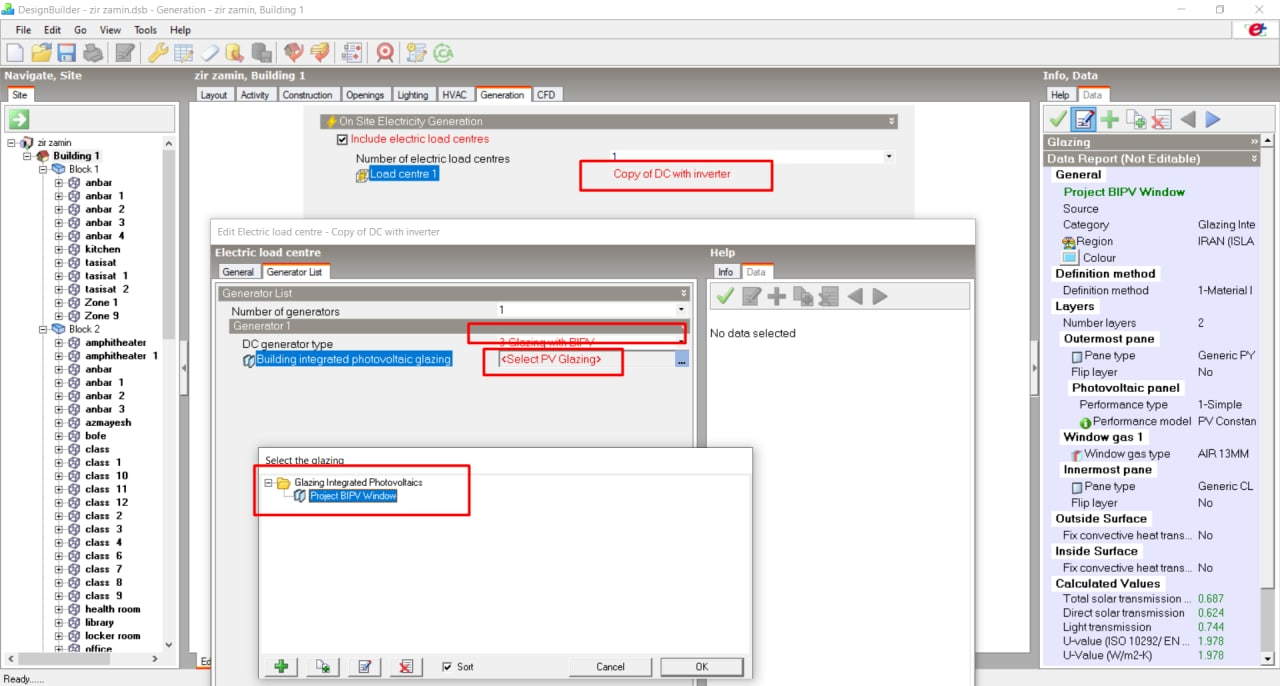Screen dimensions: 1280x686
Task: Click the blue forward arrow in Info Data panel
Action: (1213, 120)
